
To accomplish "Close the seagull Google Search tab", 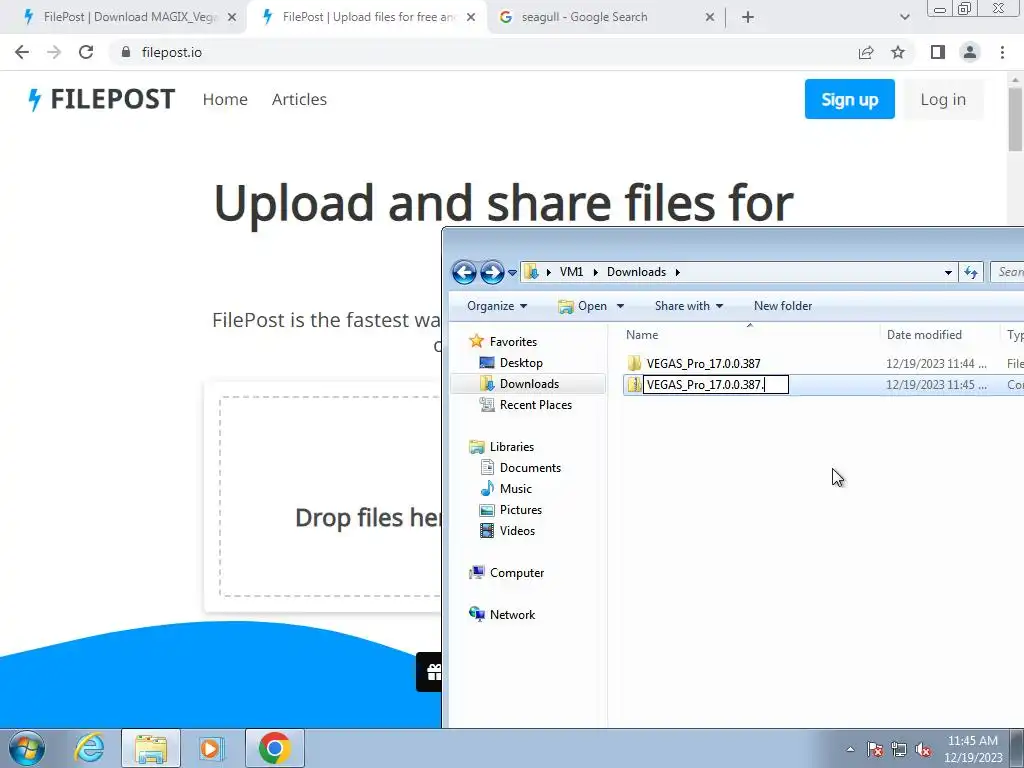I will click(710, 17).
